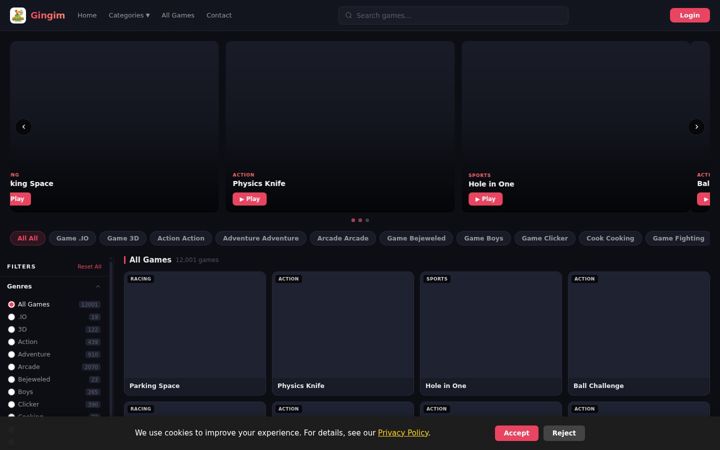
Task: Open the Hole in One featured slide
Action: 576,126
